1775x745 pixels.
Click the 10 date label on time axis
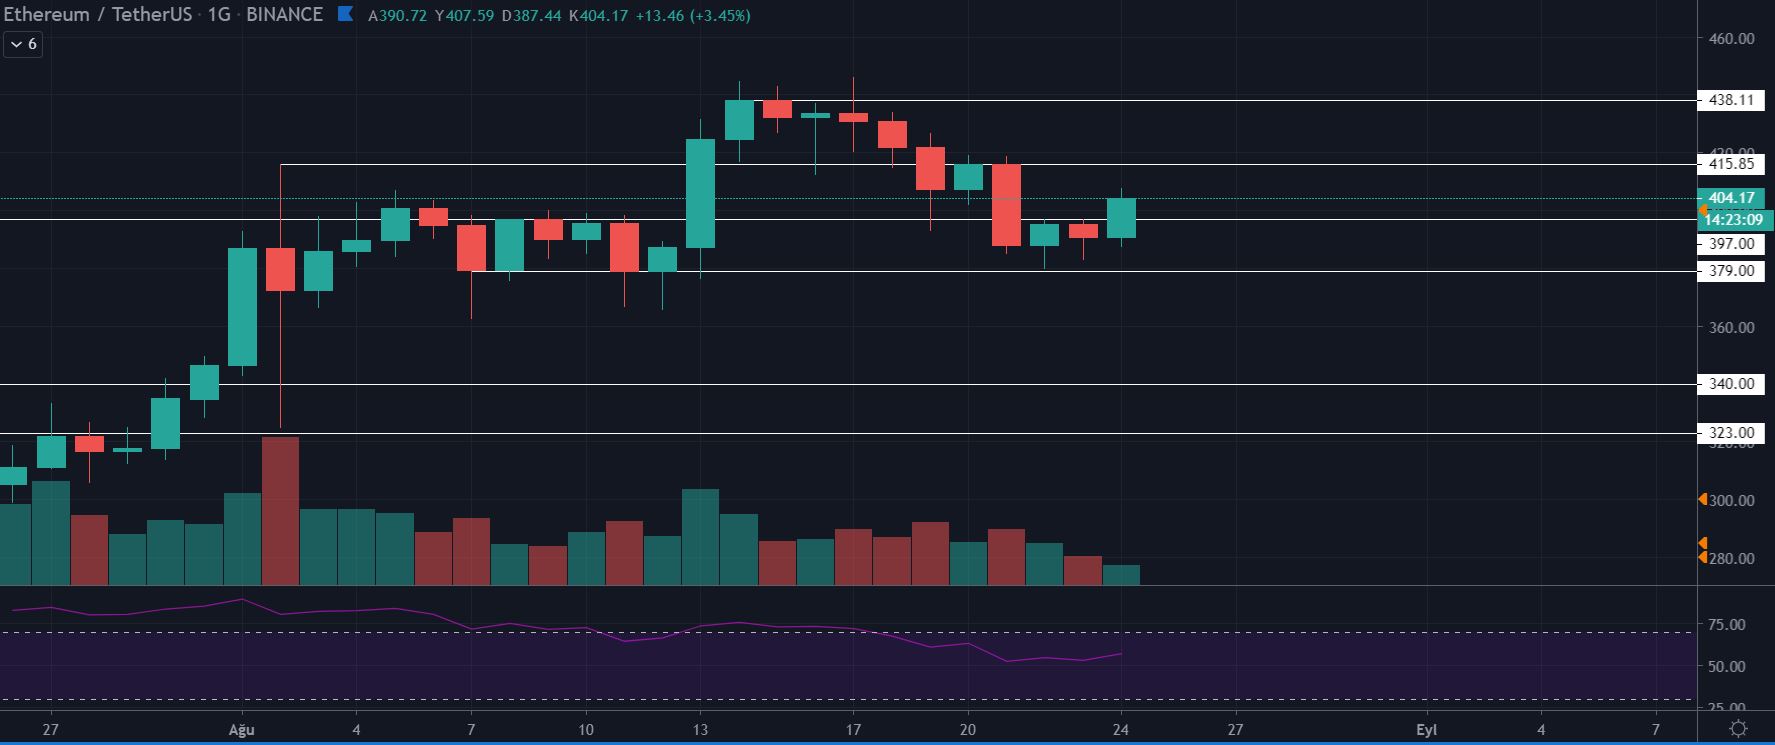point(586,730)
